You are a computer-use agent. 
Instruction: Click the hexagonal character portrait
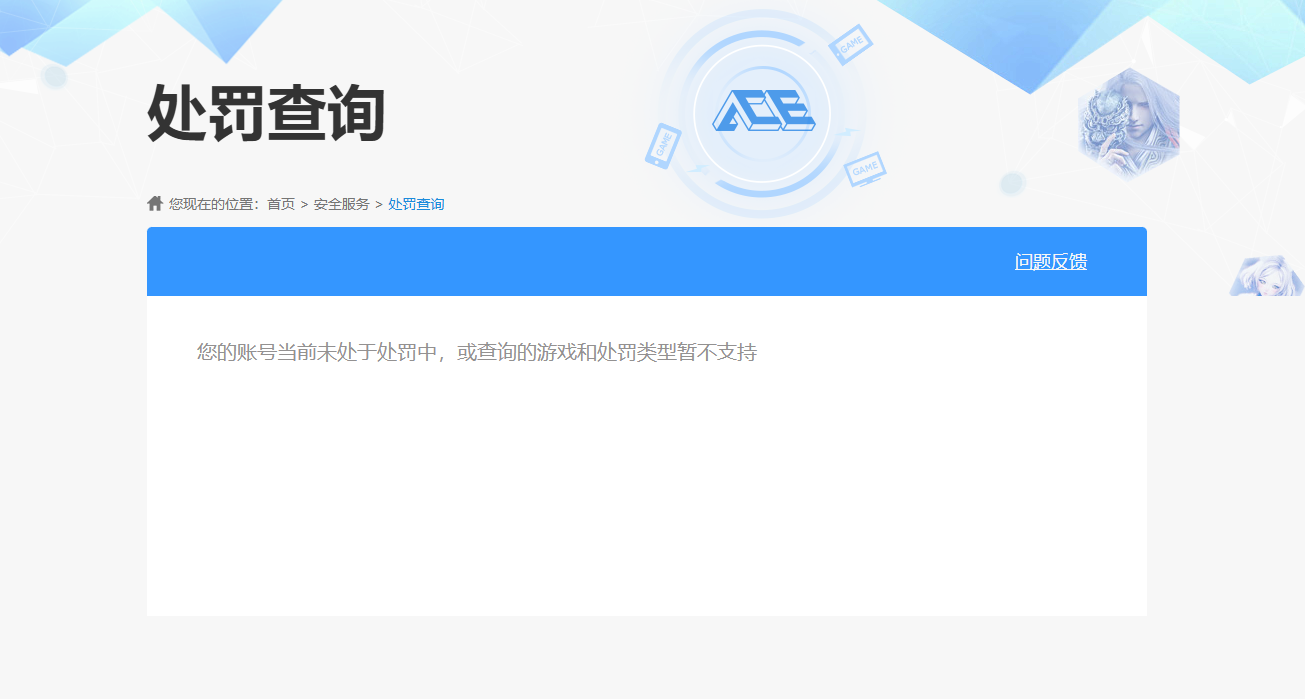(x=1129, y=122)
